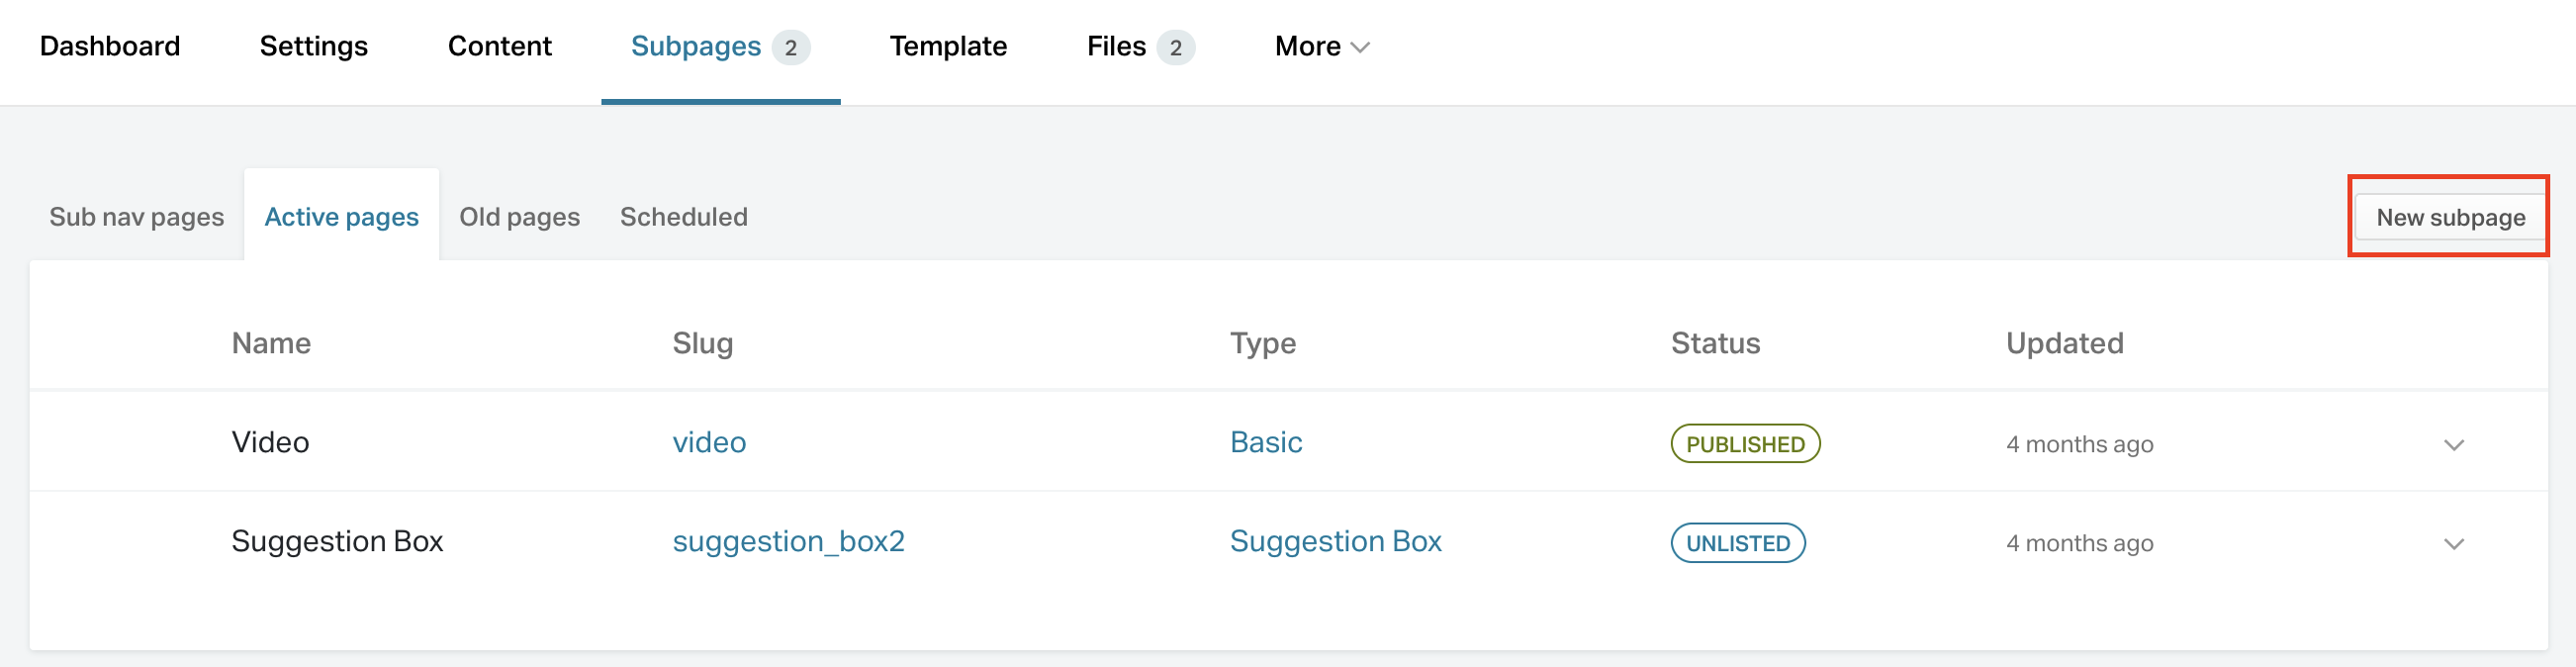The height and width of the screenshot is (667, 2576).
Task: Switch to Sub nav pages
Action: [x=136, y=216]
